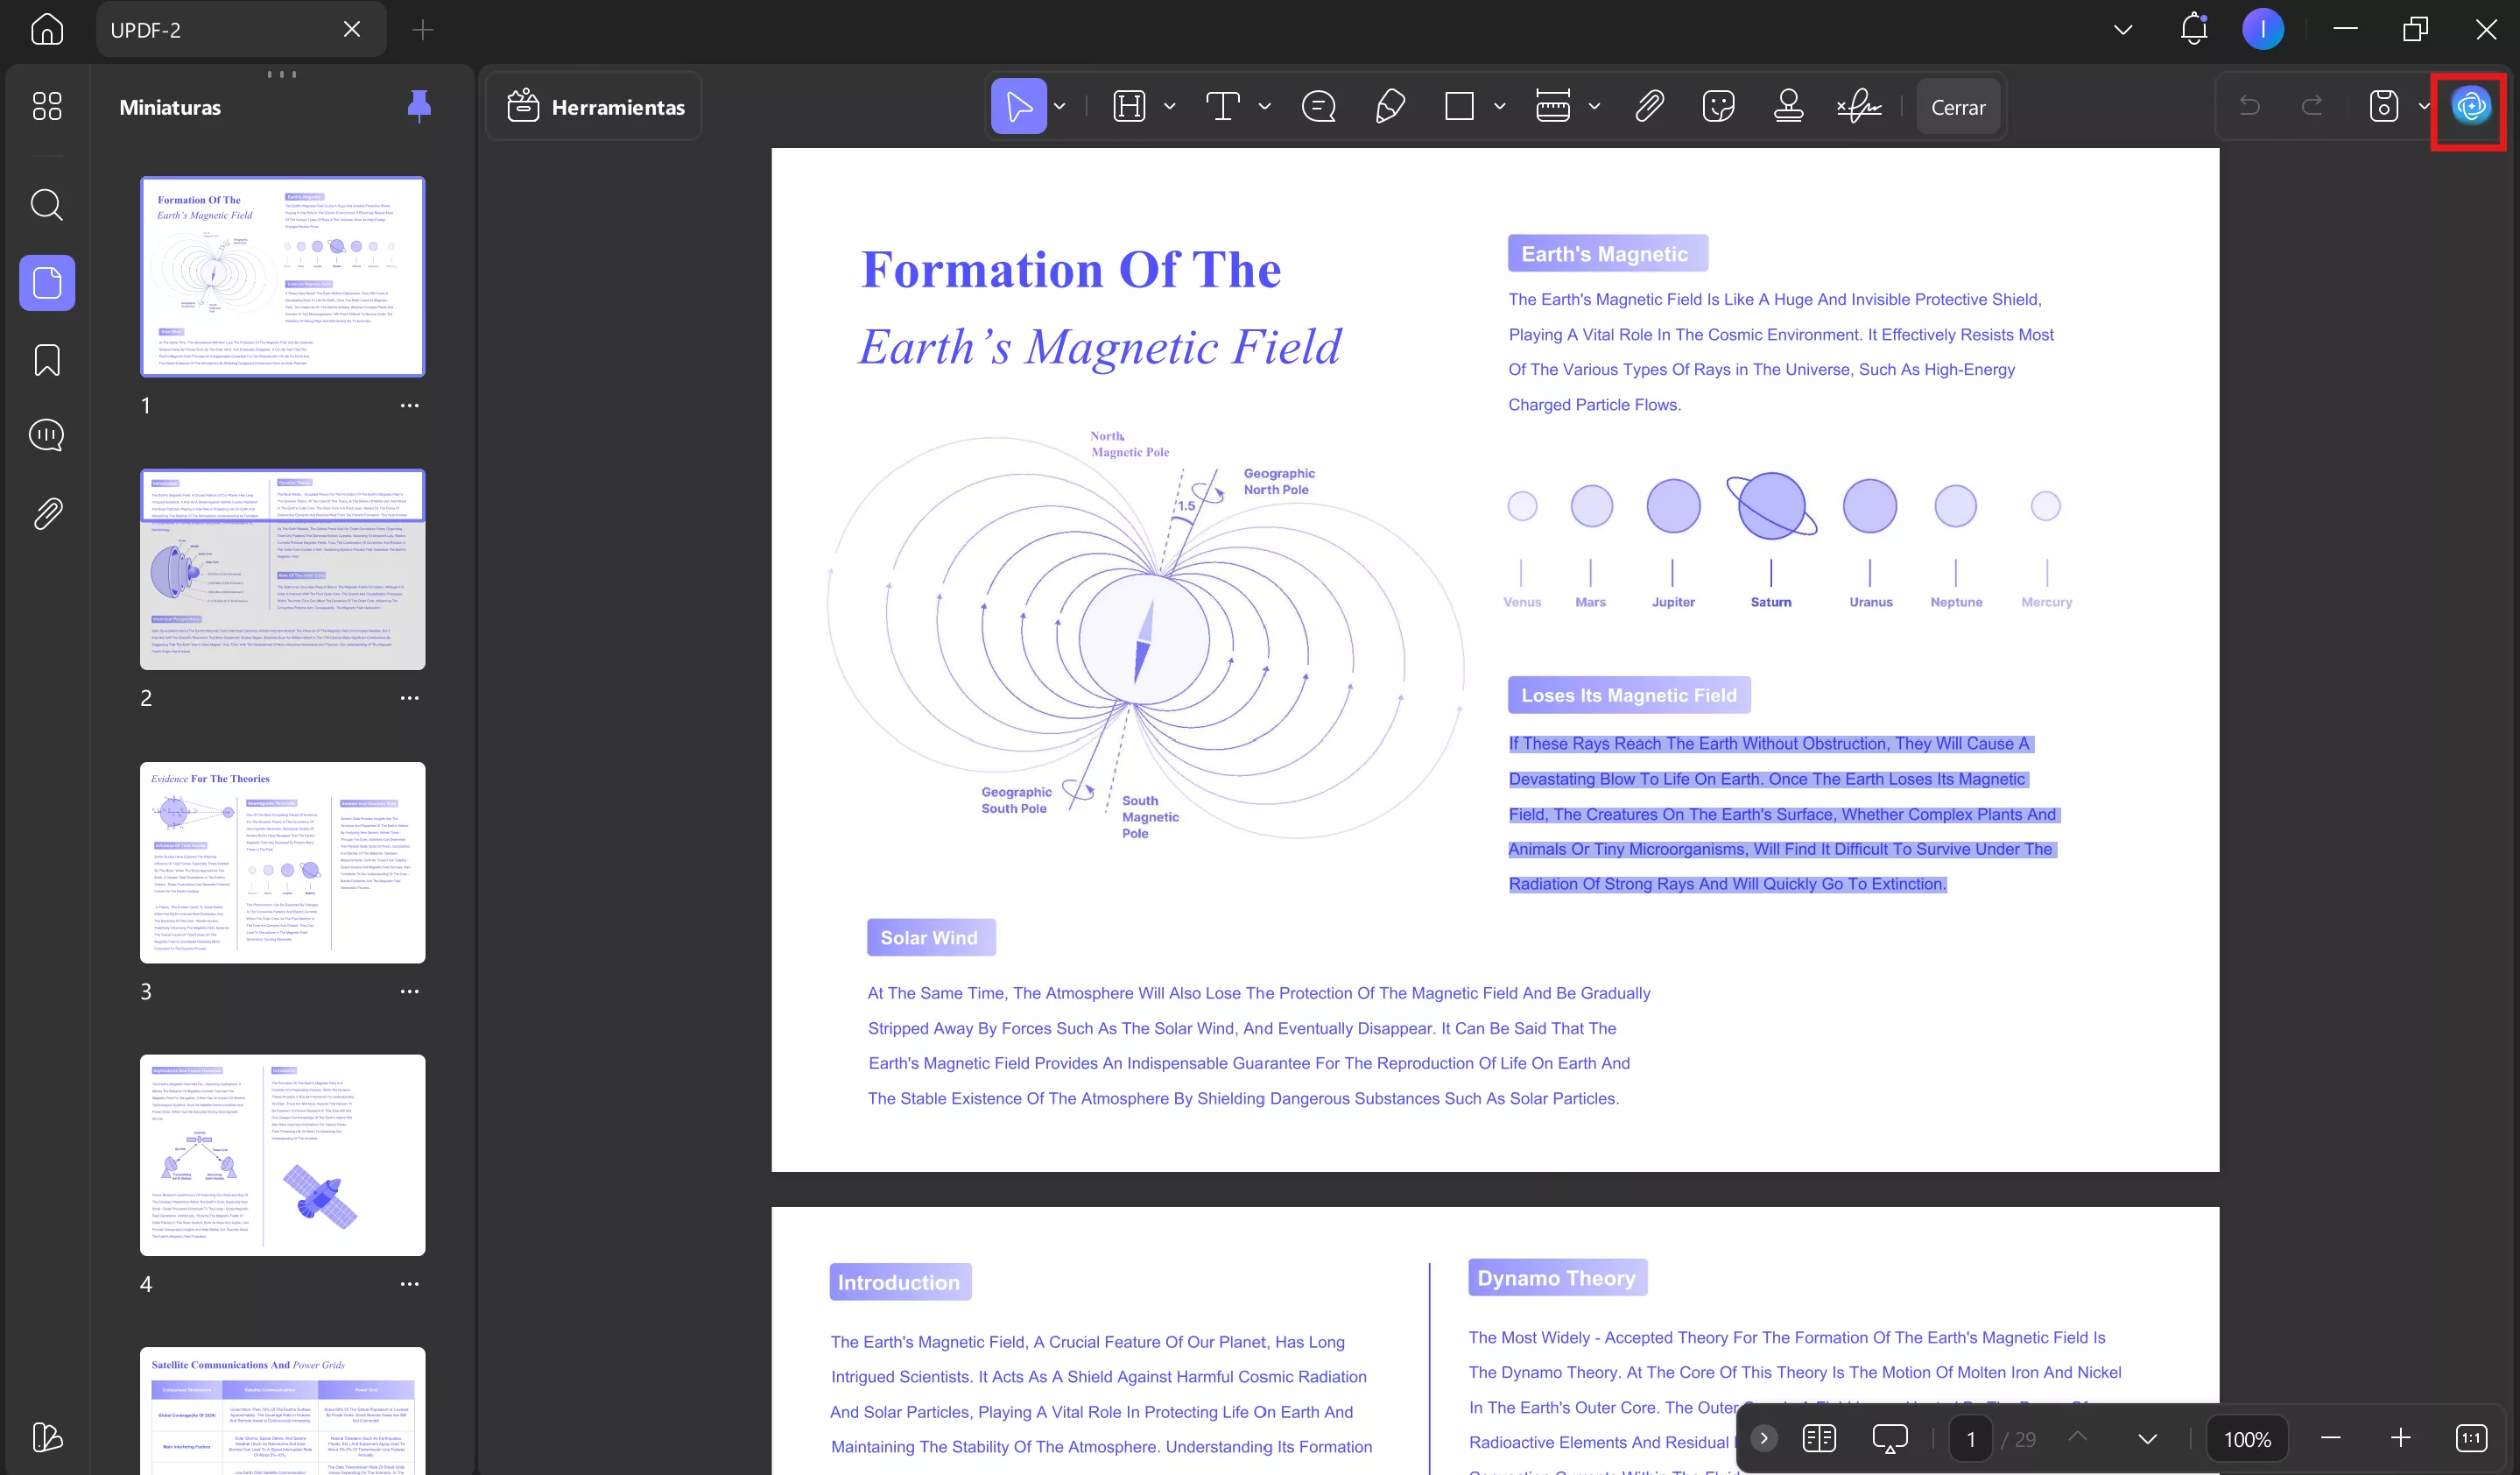Expand the measurement tool options arrow
This screenshot has height=1475, width=2520.
coord(1594,106)
